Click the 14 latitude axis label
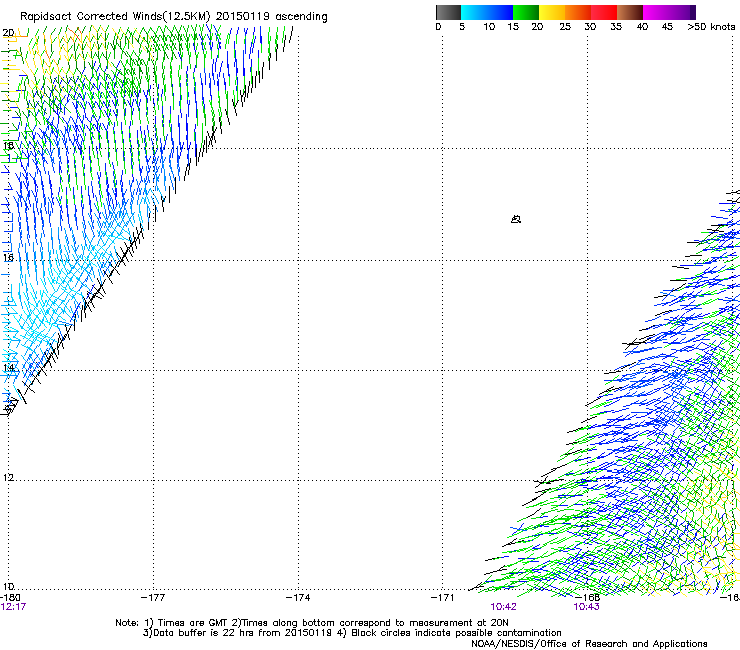This screenshot has height=650, width=740. [8, 367]
